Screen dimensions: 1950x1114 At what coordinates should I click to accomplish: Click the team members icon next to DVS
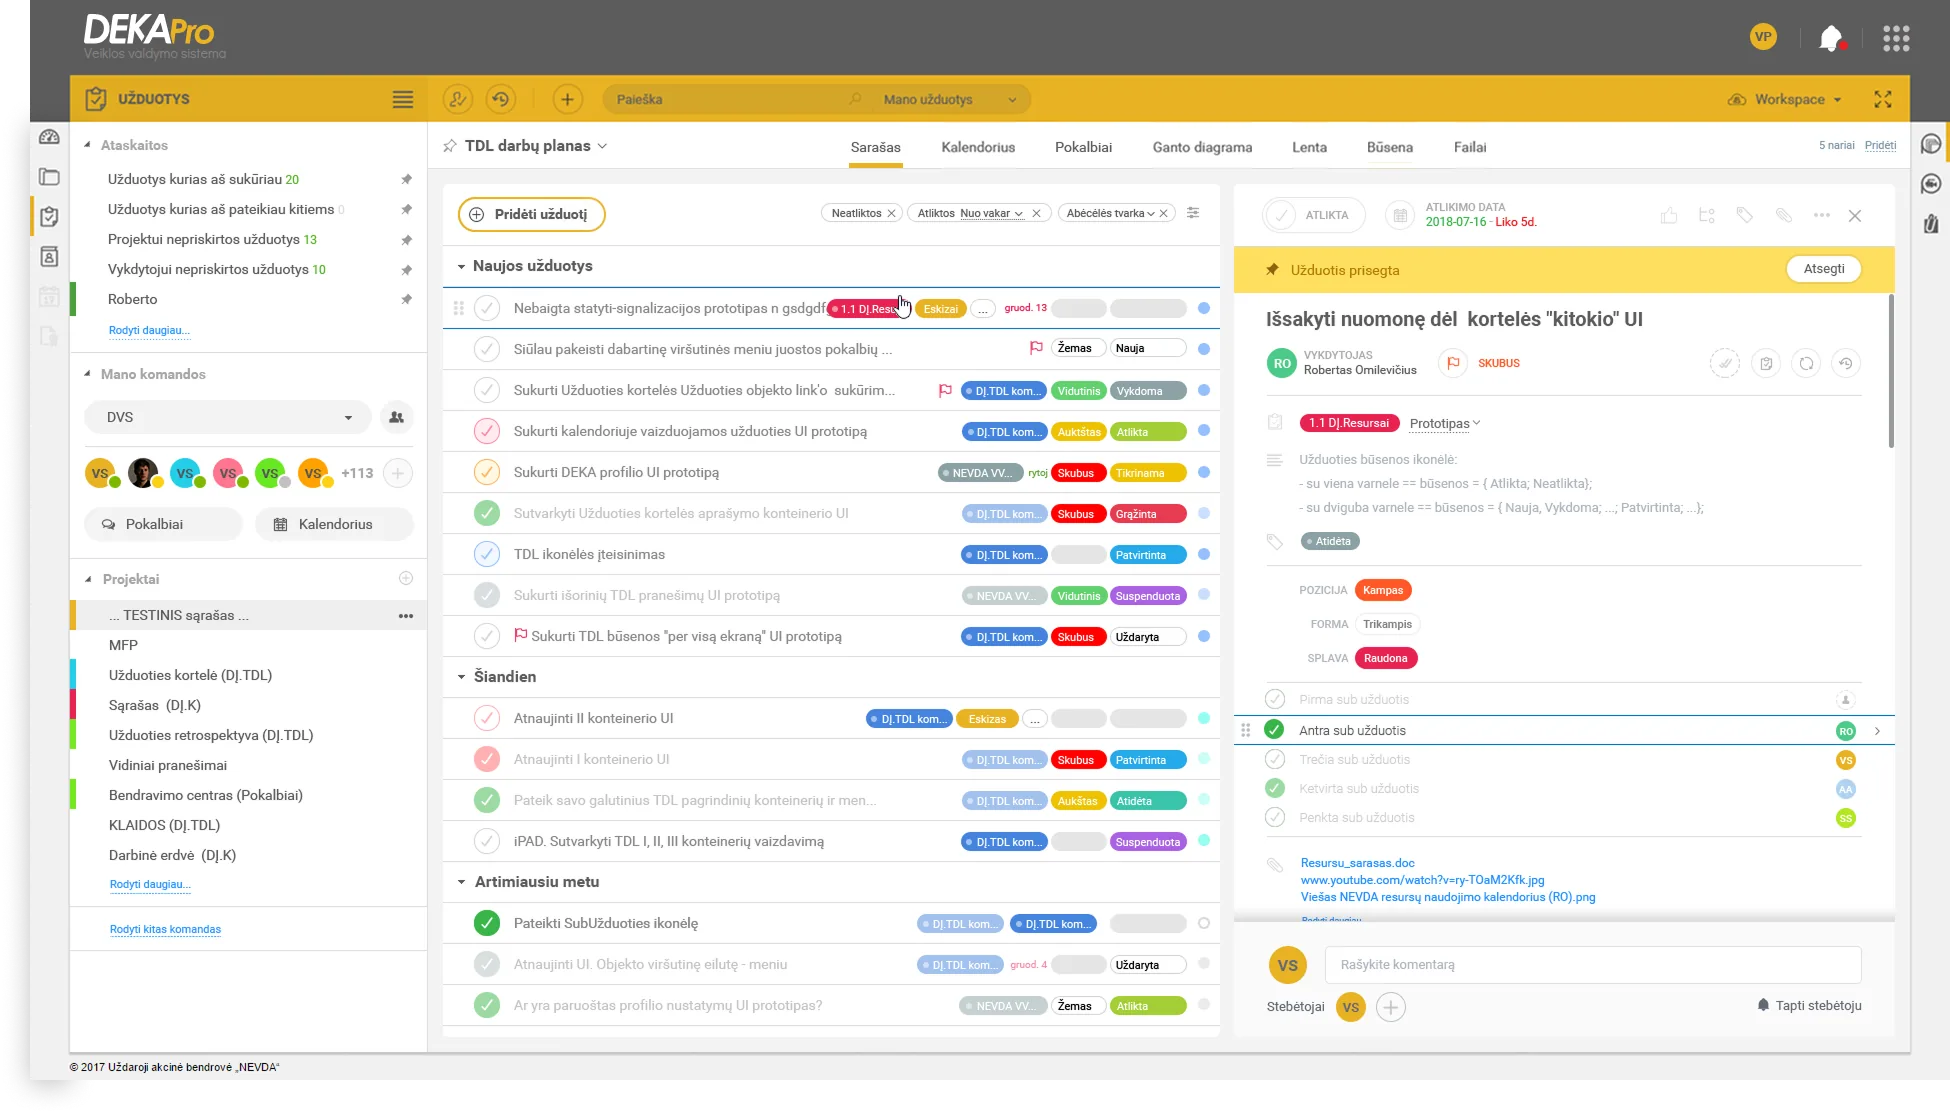(397, 417)
